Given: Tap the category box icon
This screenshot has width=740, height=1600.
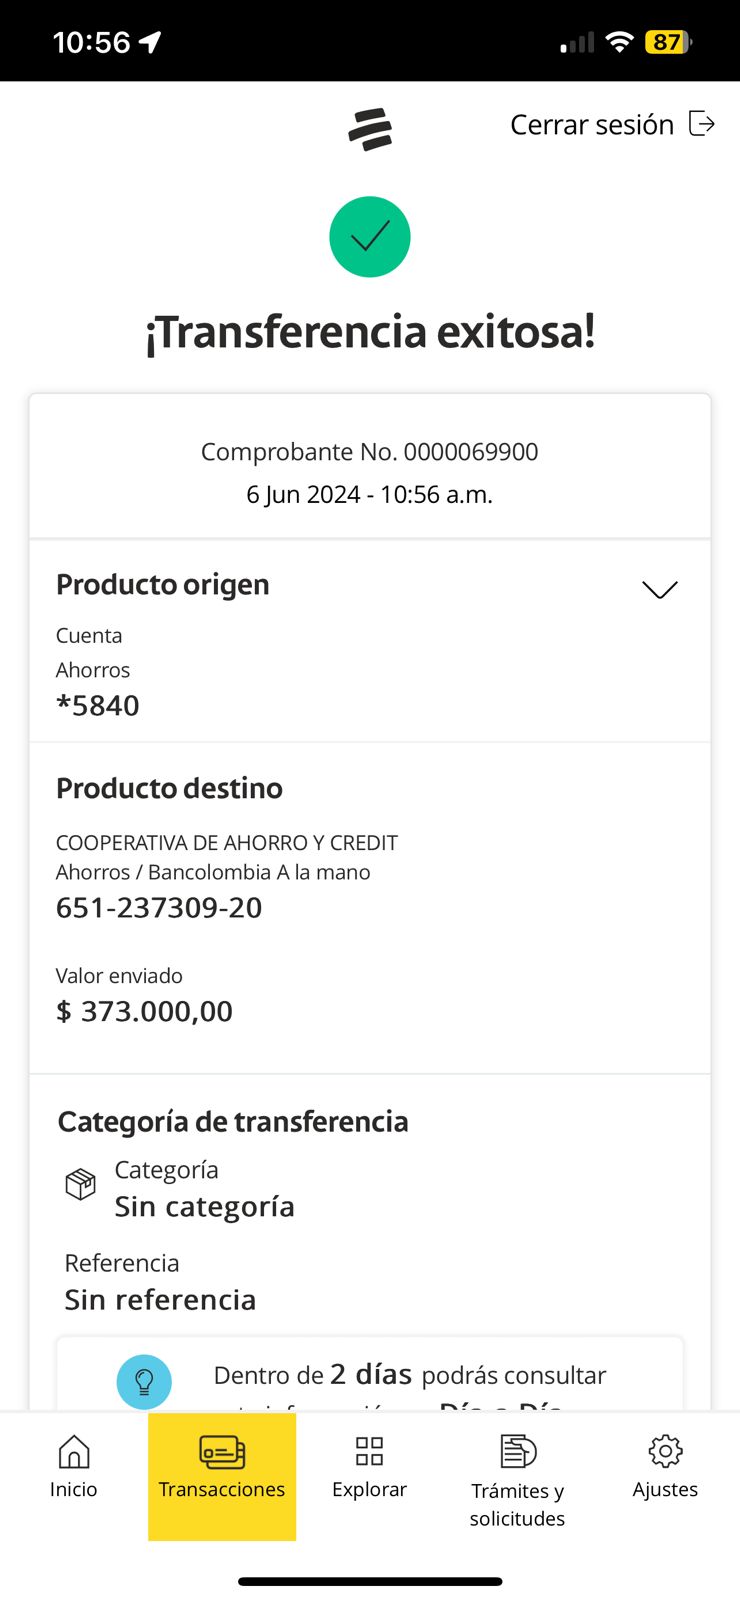Looking at the screenshot, I should pos(80,1184).
